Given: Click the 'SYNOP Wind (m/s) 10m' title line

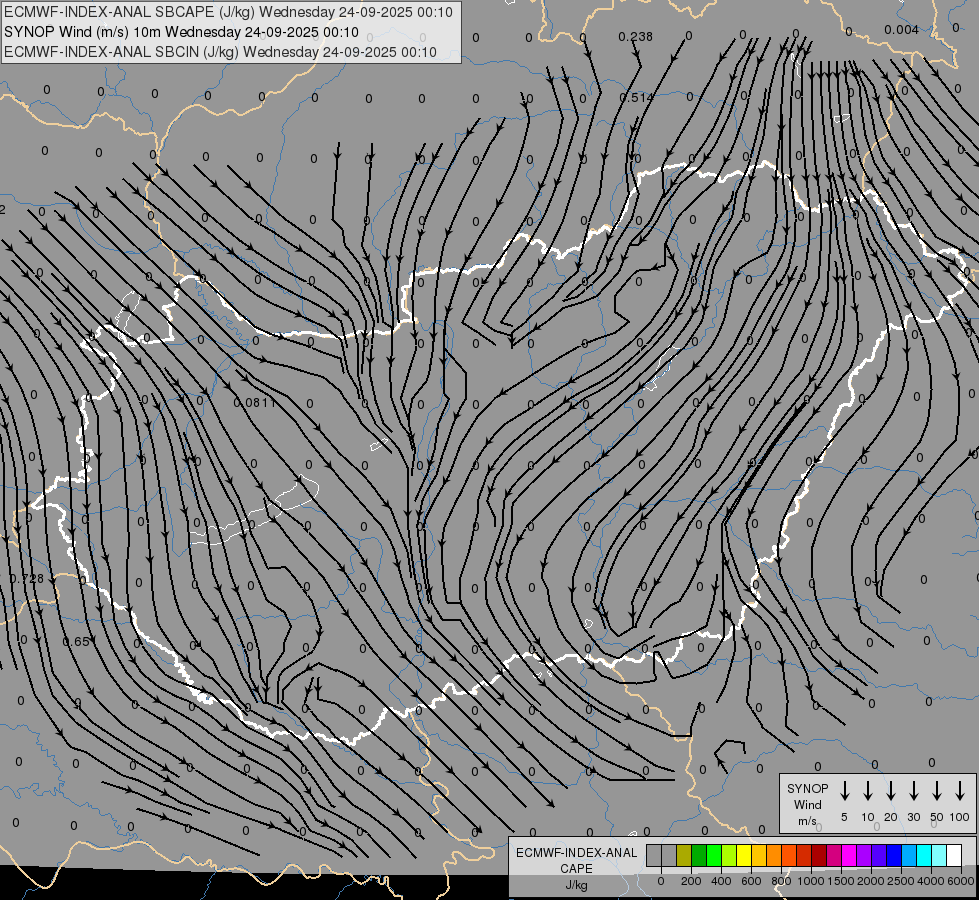Looking at the screenshot, I should [x=182, y=32].
